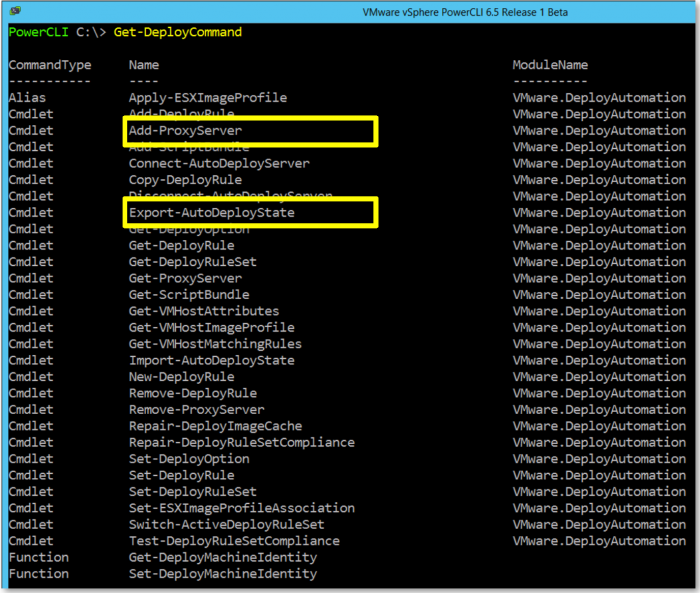Click VMware.DeployAutomation in the Export-AutoDeployState row

[x=599, y=213]
